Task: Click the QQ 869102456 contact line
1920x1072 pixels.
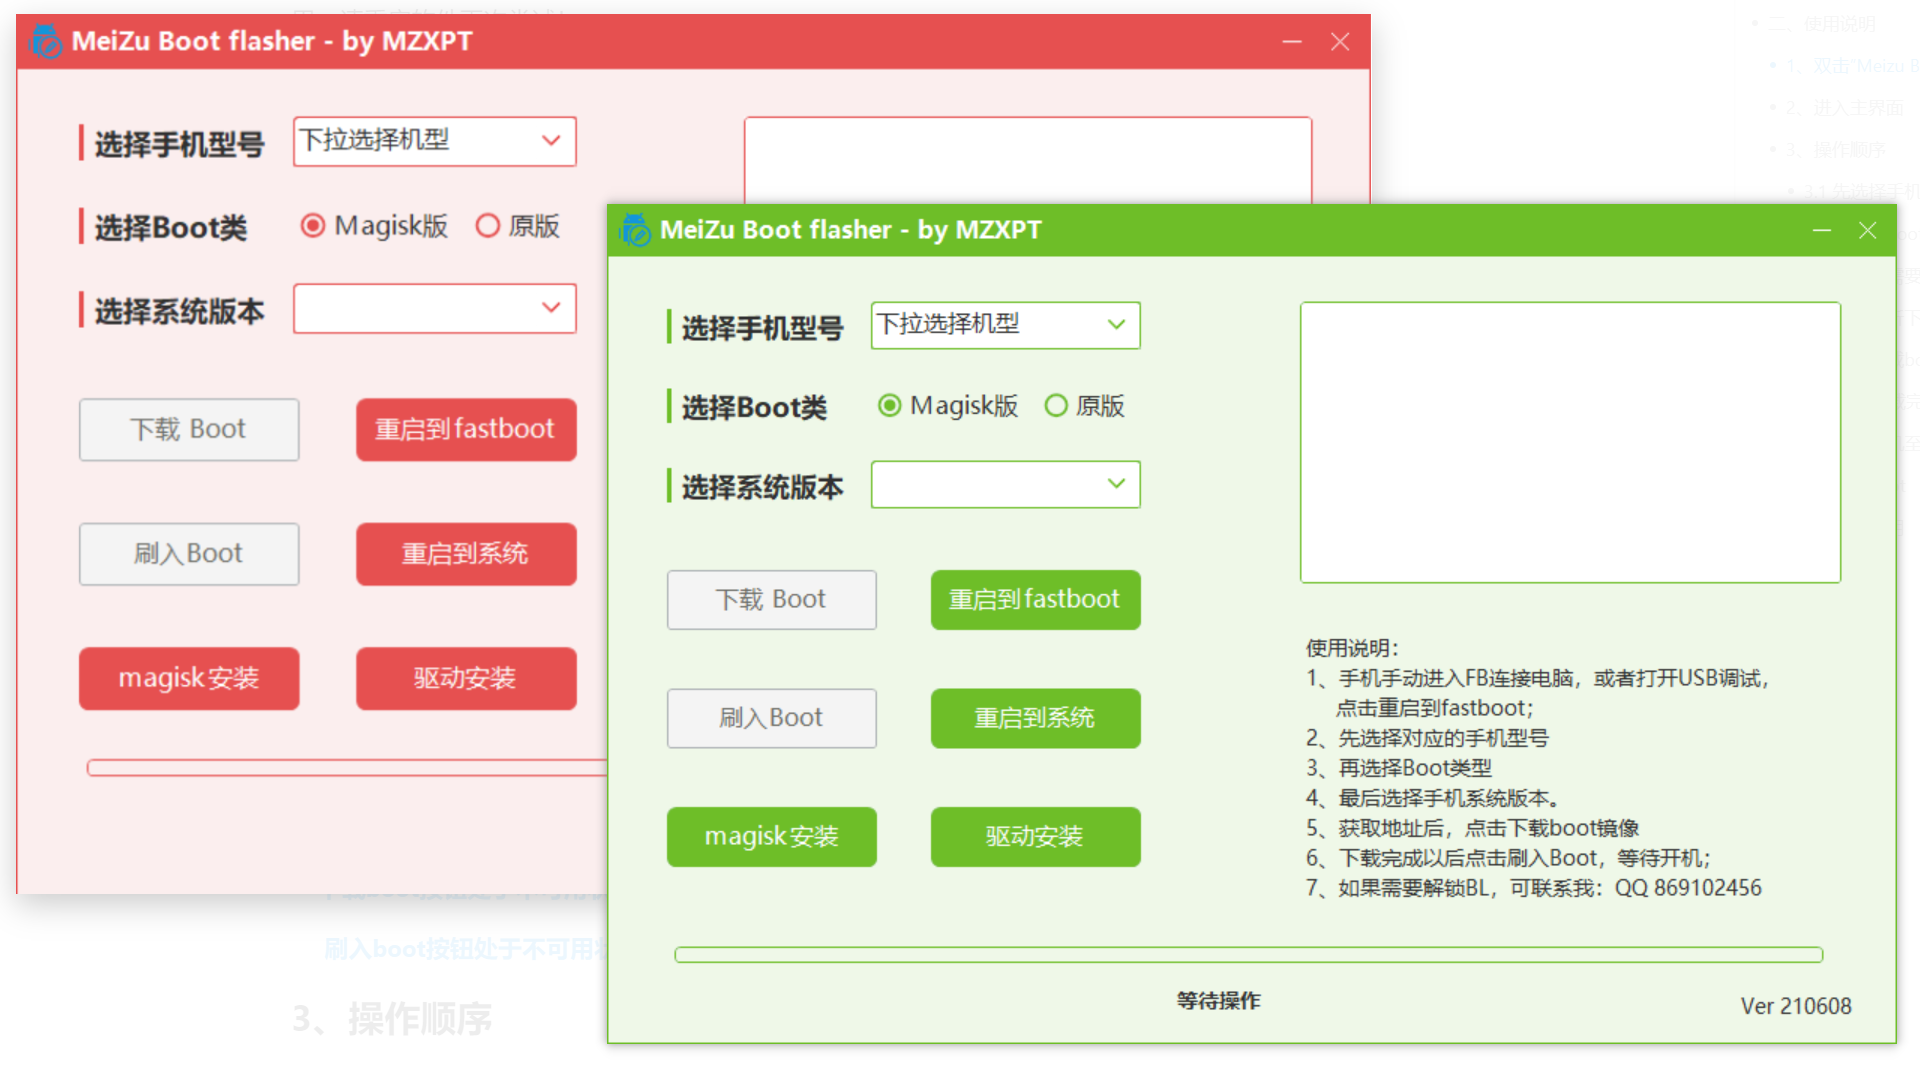Action: [x=1534, y=888]
